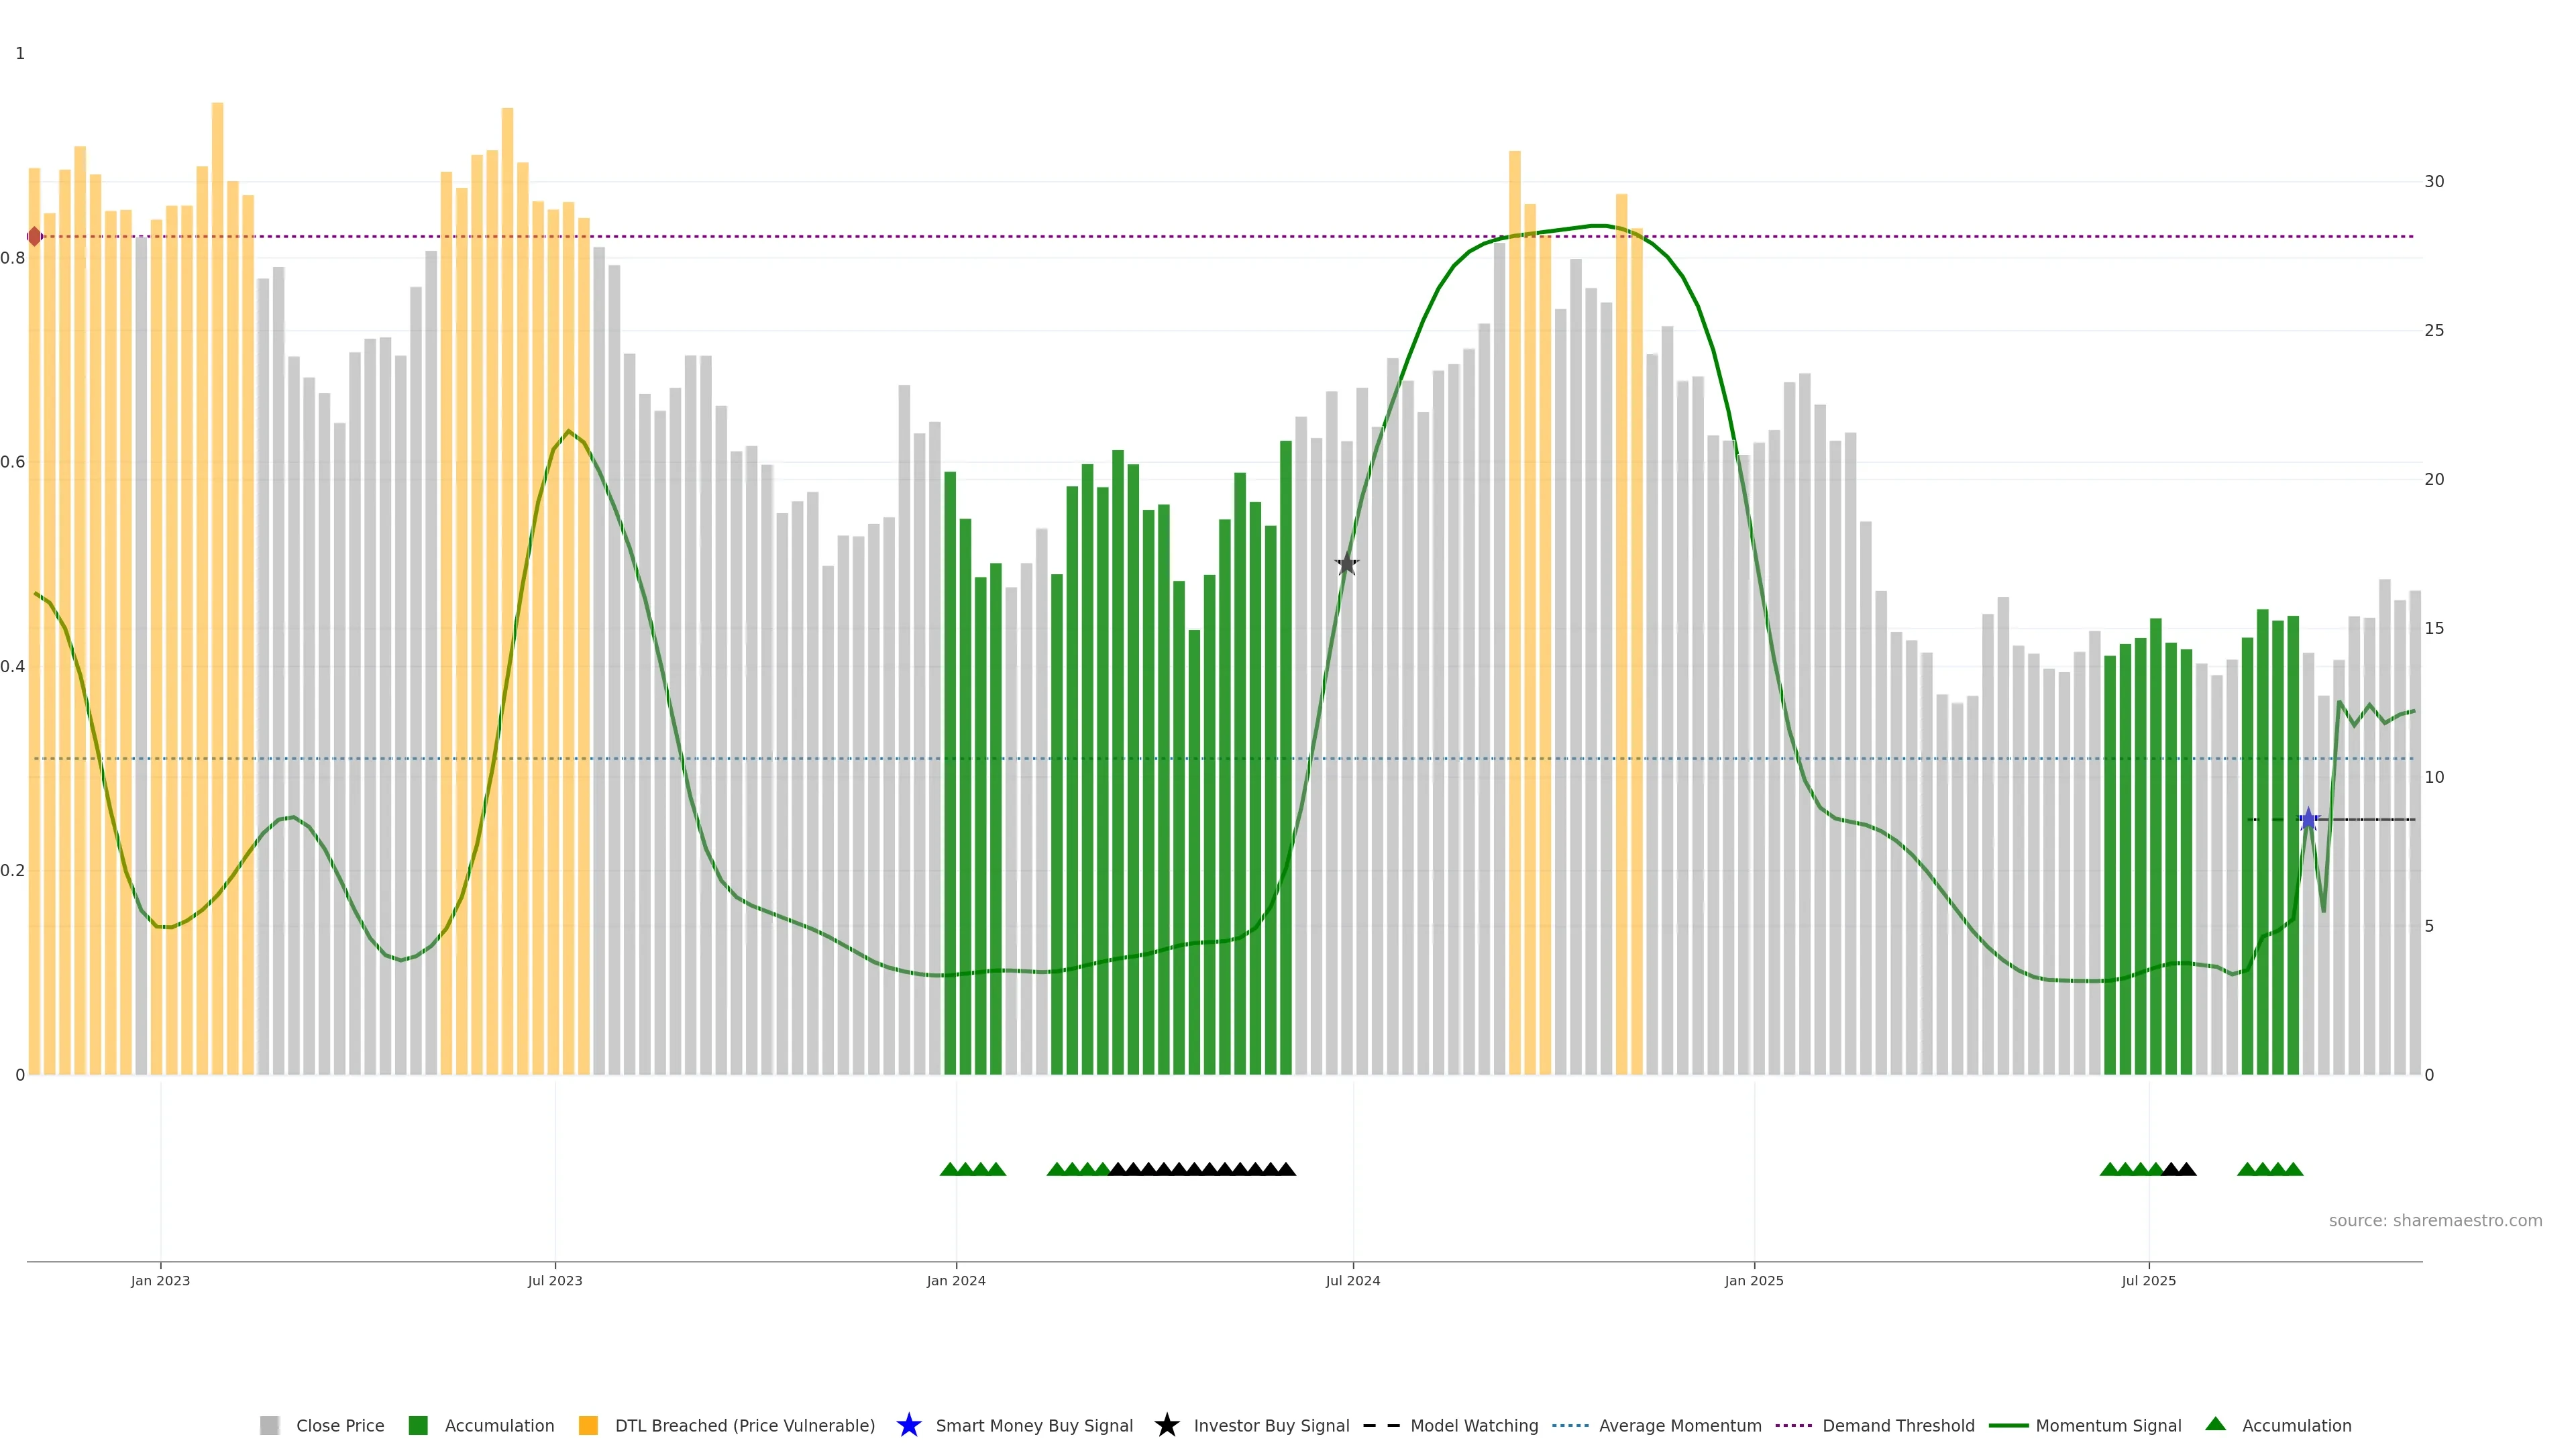Click the Jul 2025 x-axis label

click(x=2148, y=1281)
